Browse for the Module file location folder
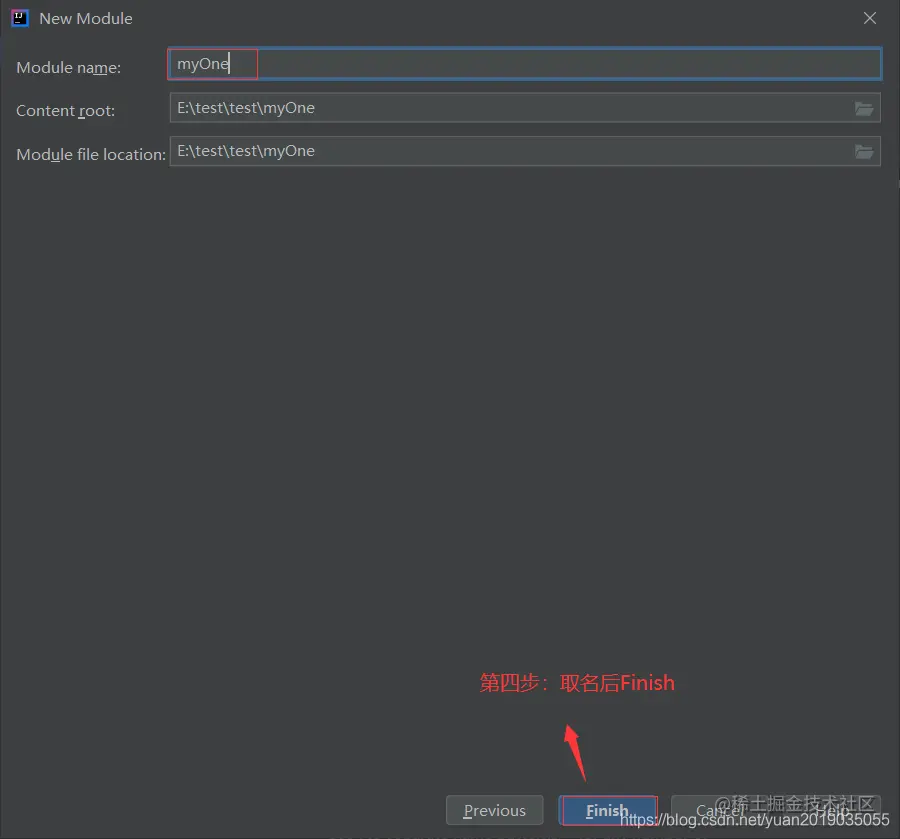900x839 pixels. [864, 152]
